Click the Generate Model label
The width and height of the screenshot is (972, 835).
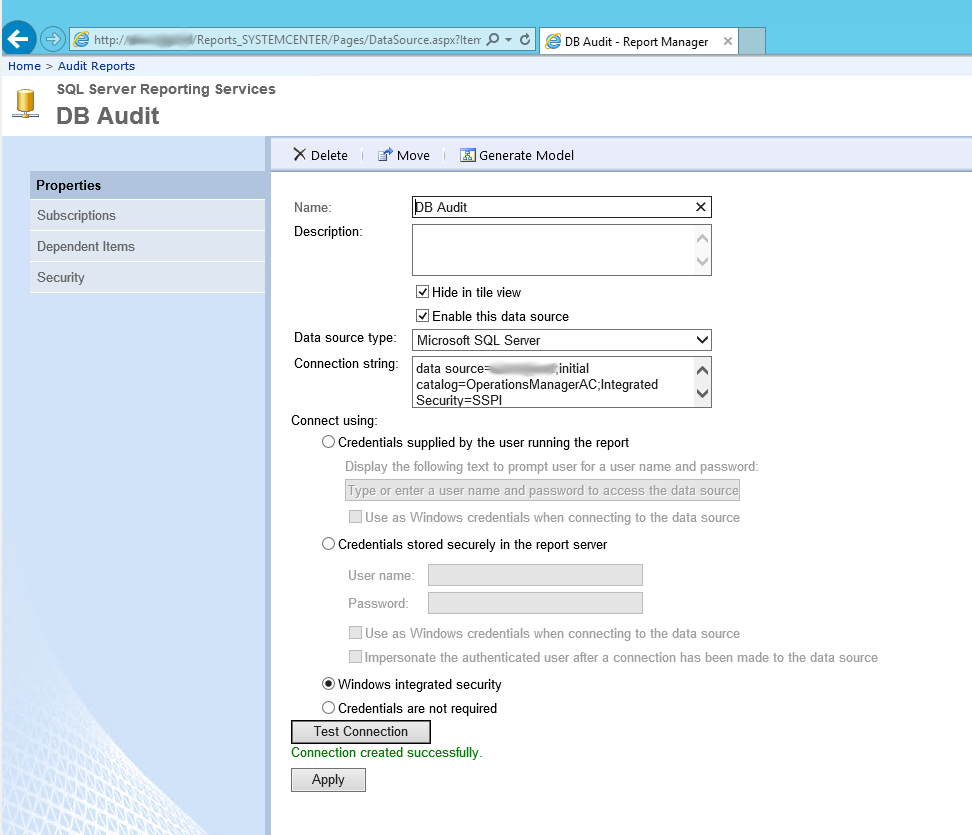tap(526, 155)
